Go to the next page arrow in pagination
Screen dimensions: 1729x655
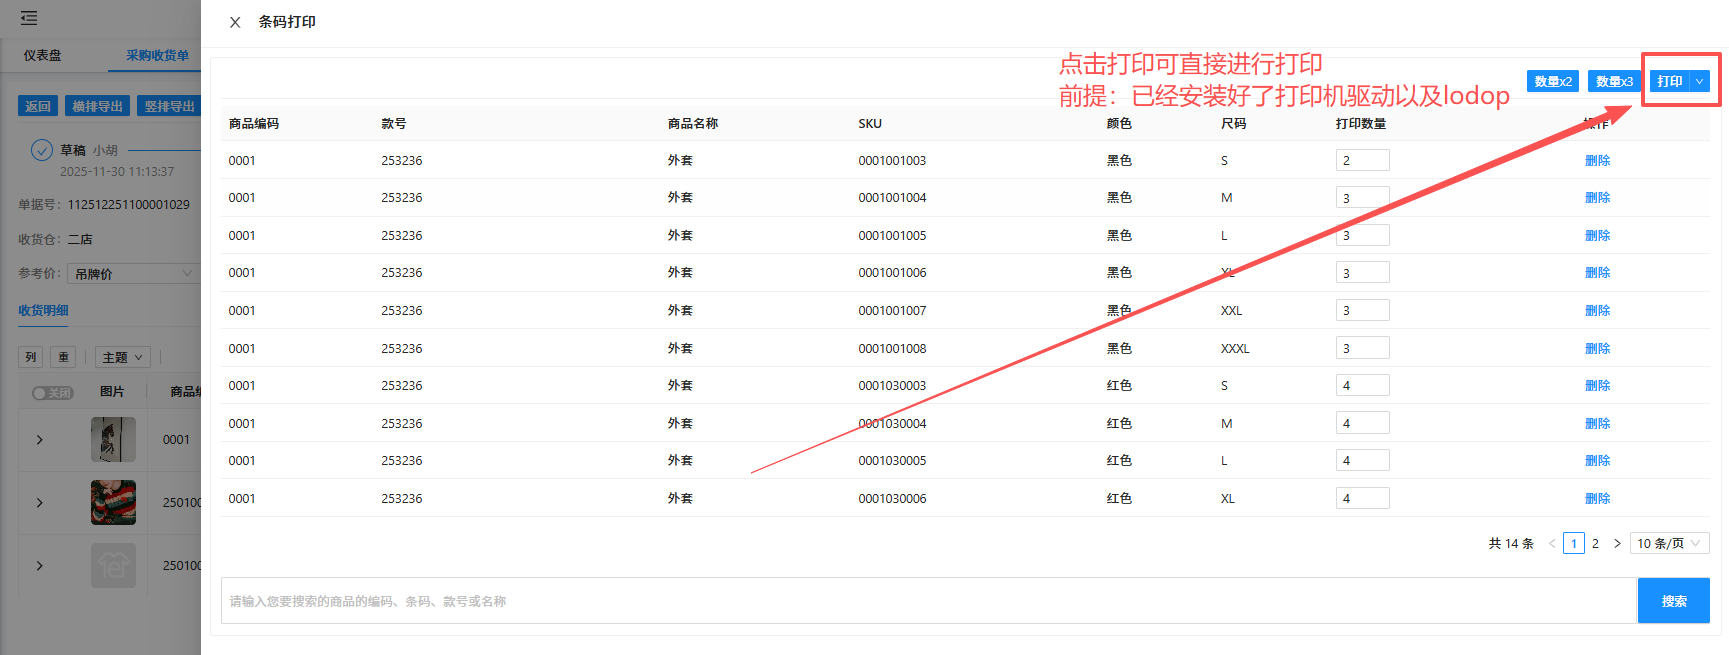click(1617, 543)
